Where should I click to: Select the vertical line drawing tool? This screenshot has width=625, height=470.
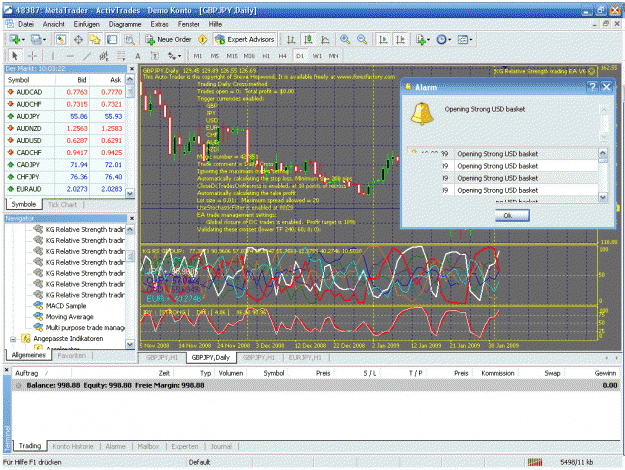[x=53, y=56]
